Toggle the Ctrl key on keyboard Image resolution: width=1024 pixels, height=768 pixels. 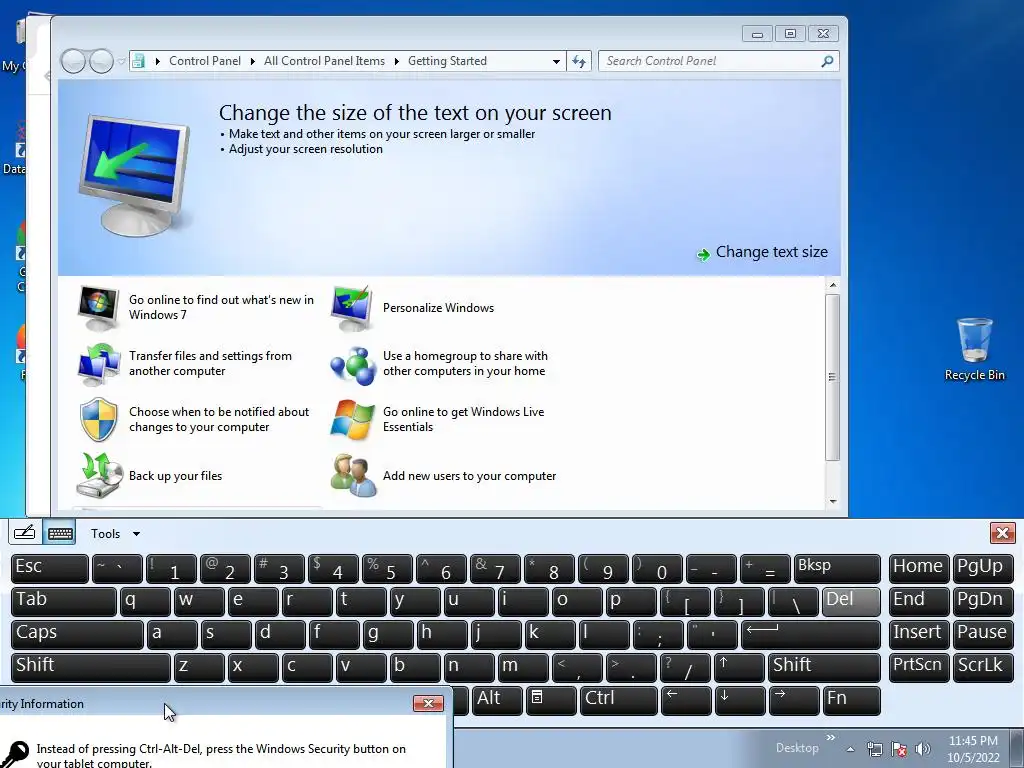coord(618,700)
